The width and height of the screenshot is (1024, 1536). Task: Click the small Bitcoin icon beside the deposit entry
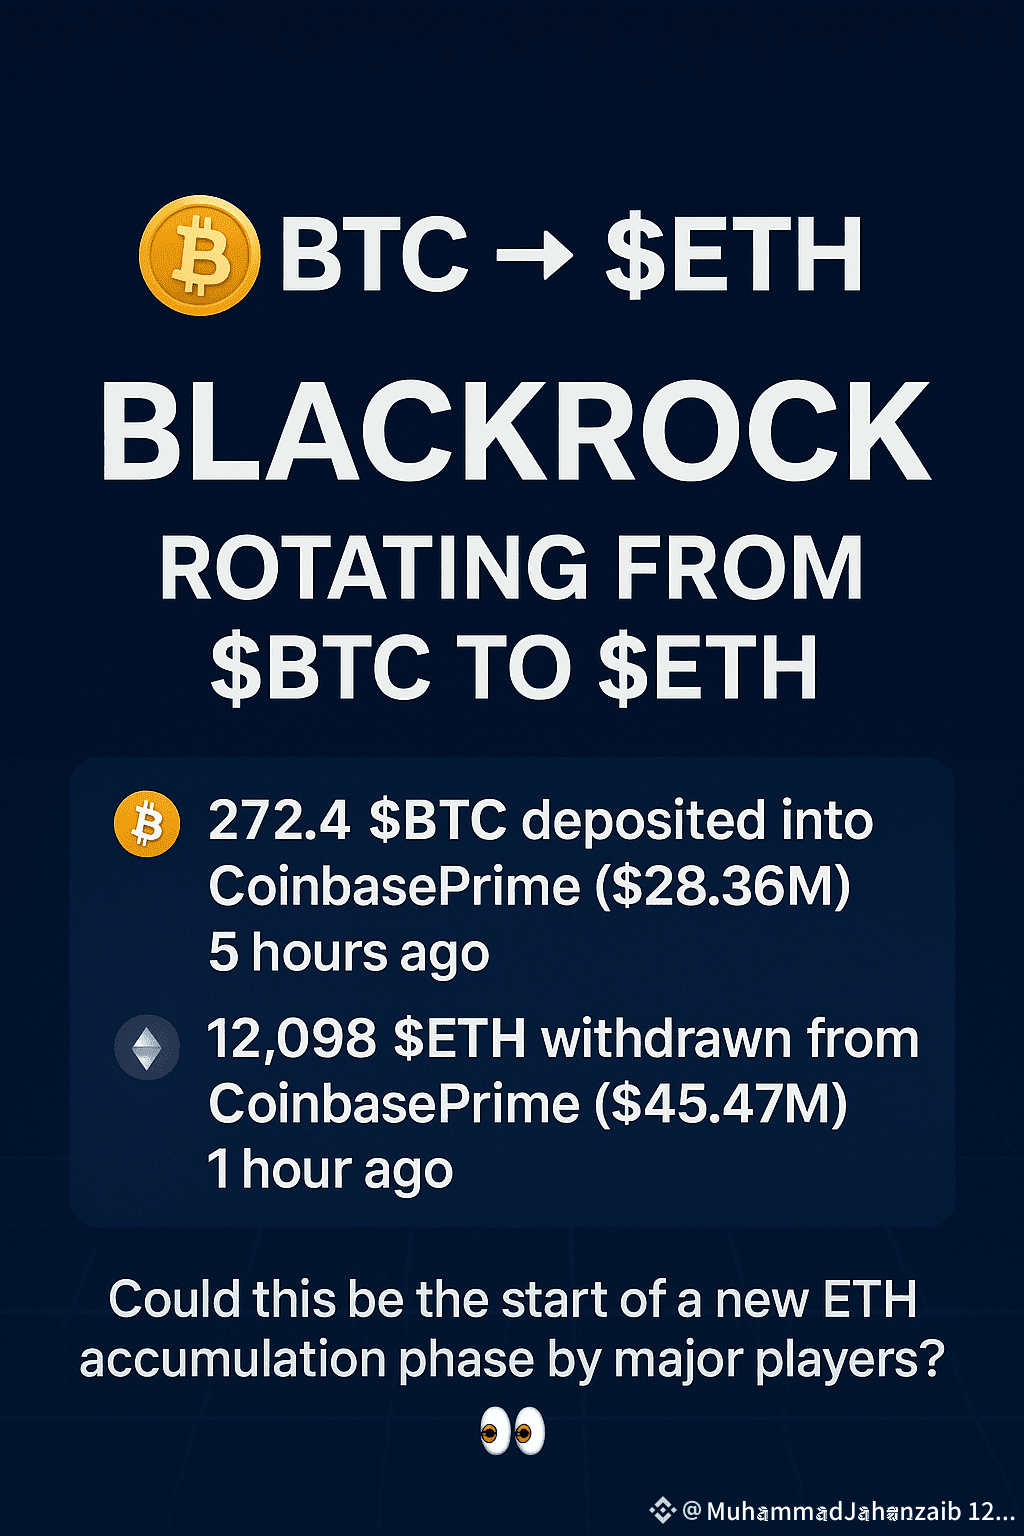[147, 824]
